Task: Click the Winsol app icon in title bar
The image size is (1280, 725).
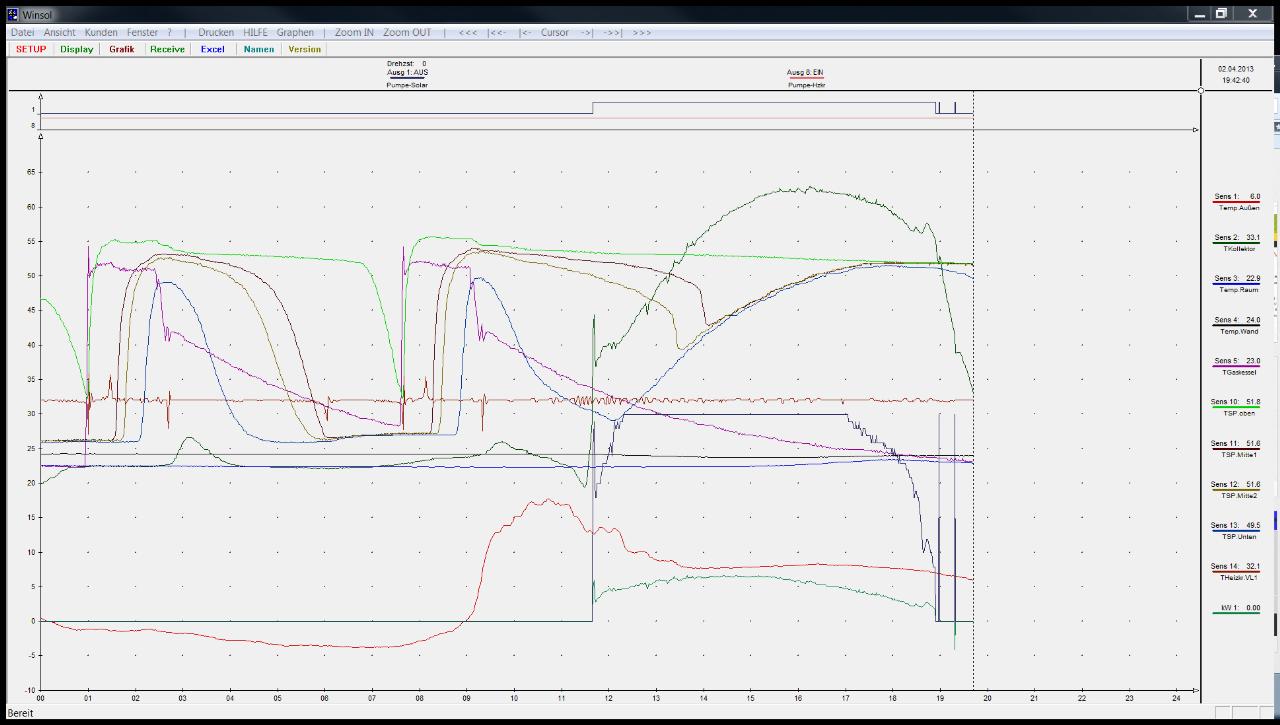Action: coord(12,14)
